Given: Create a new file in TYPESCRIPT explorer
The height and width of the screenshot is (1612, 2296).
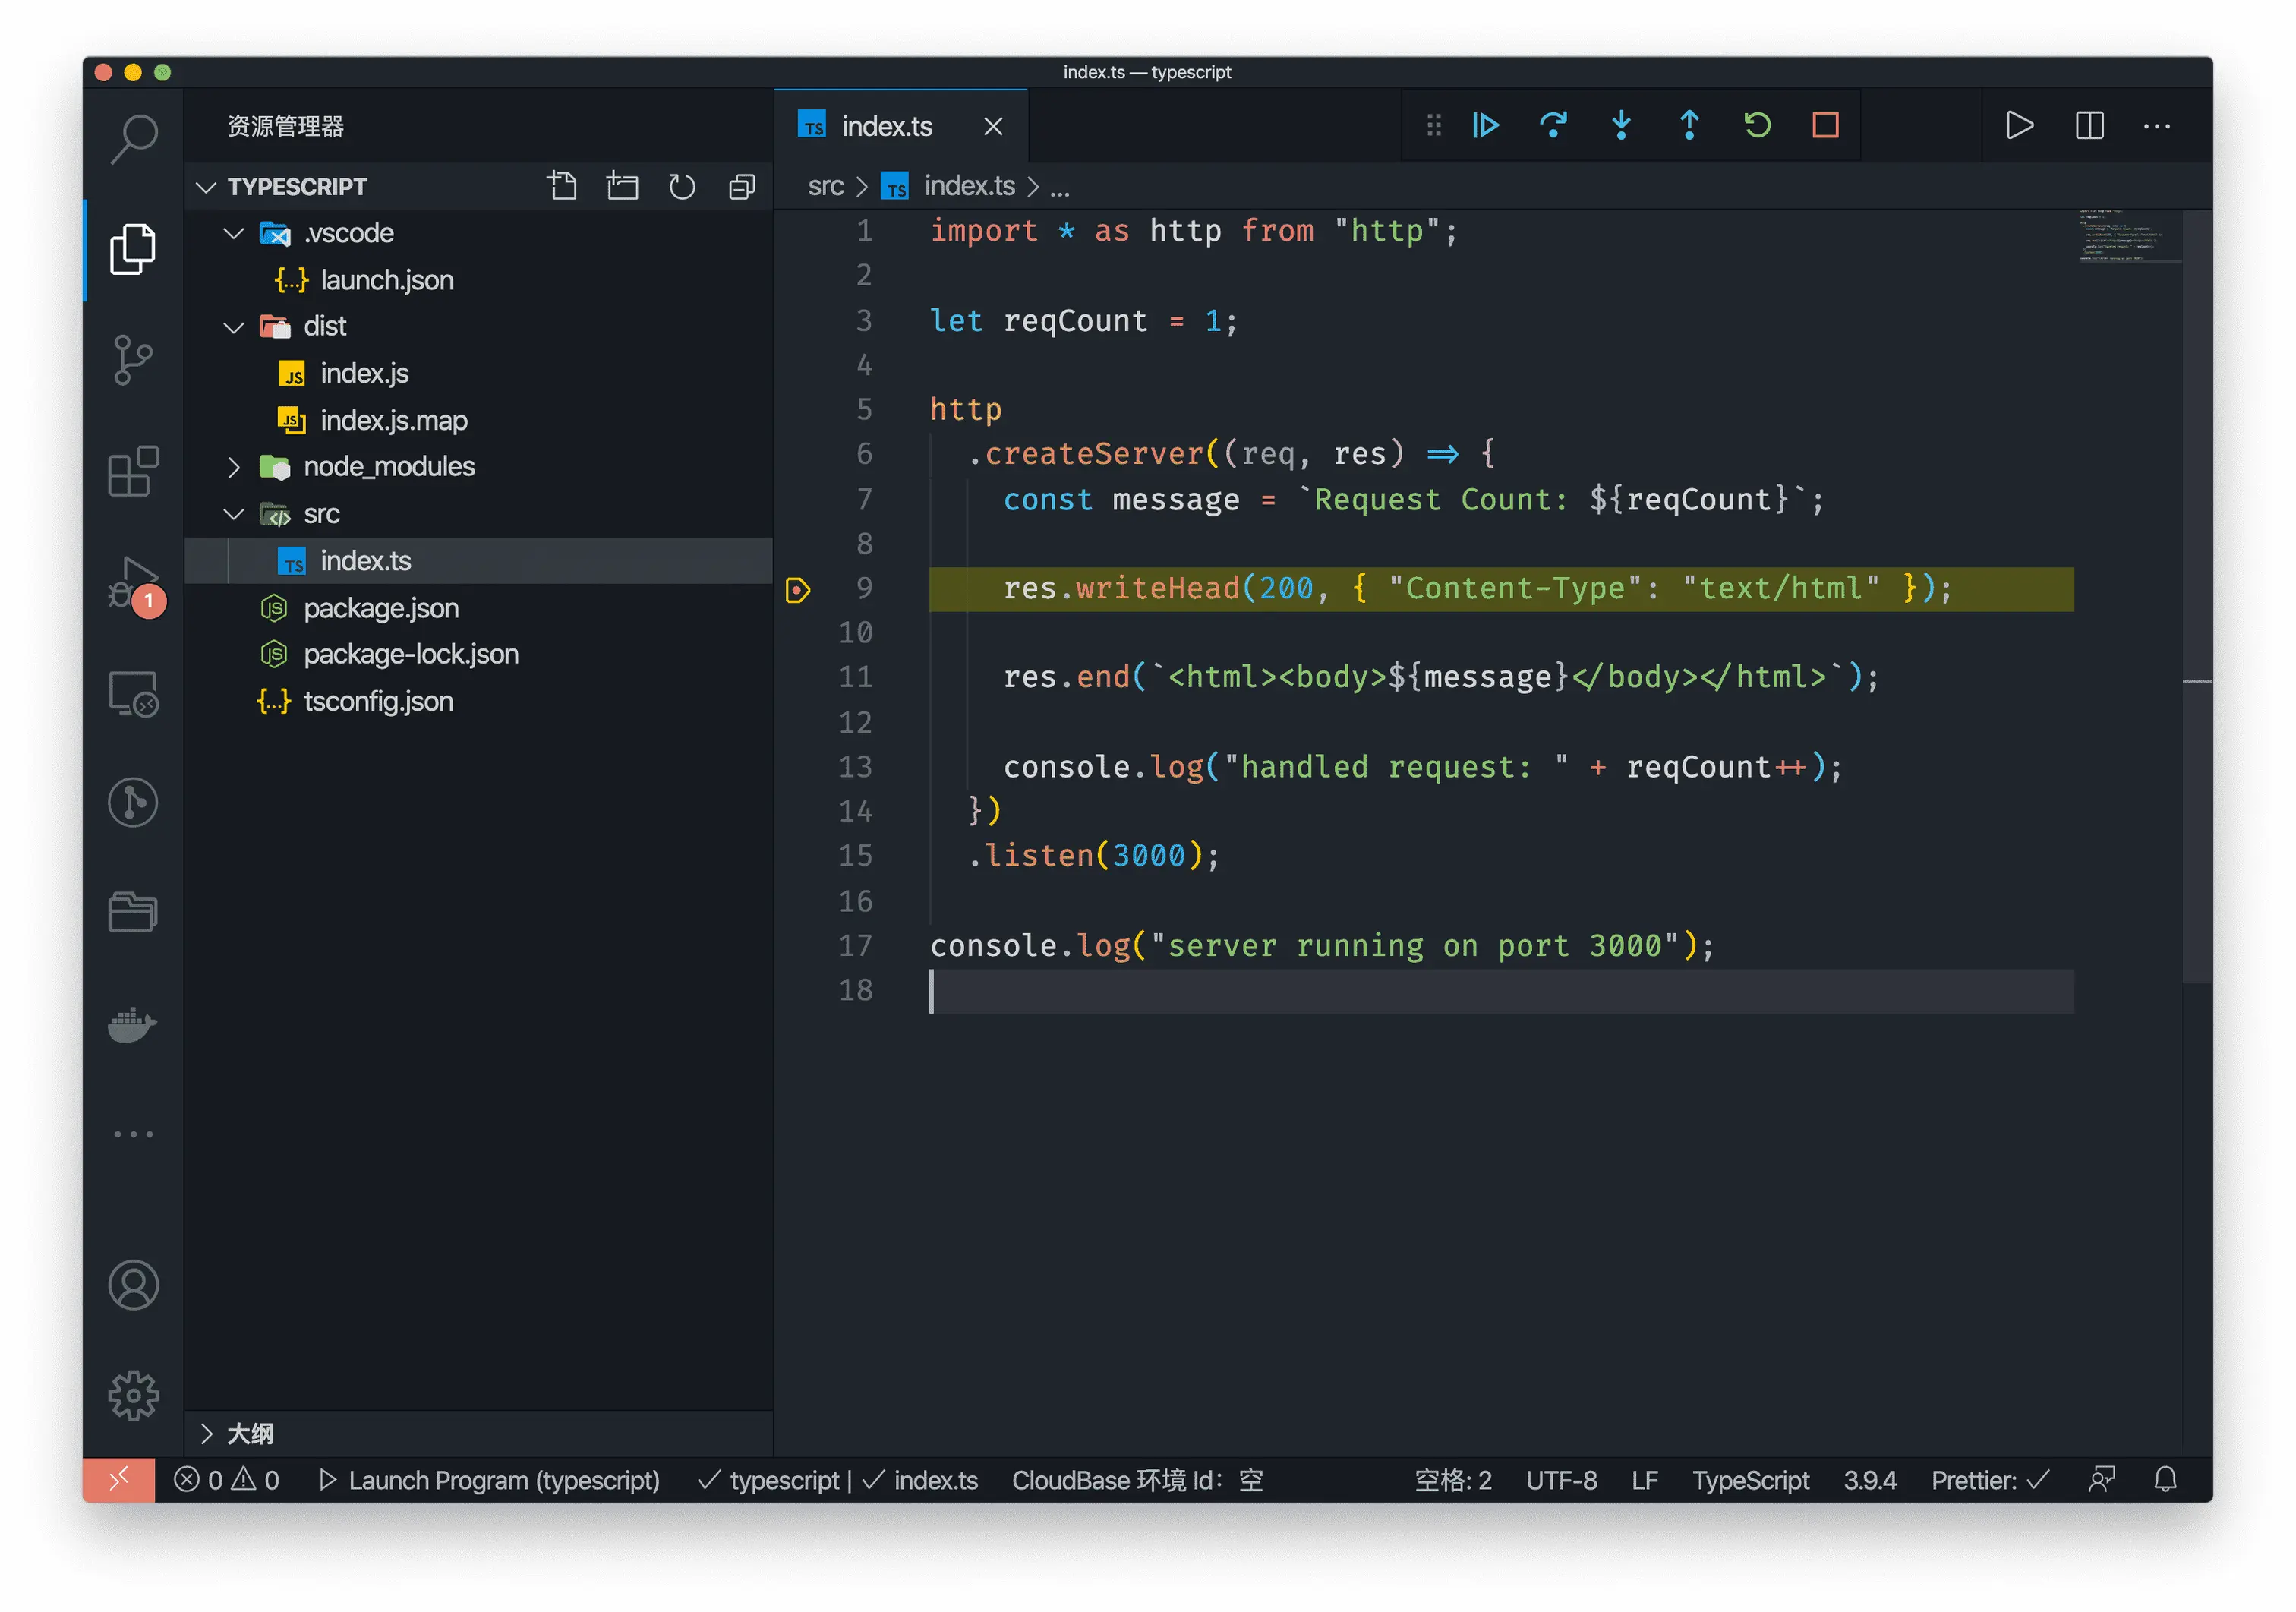Looking at the screenshot, I should [562, 186].
